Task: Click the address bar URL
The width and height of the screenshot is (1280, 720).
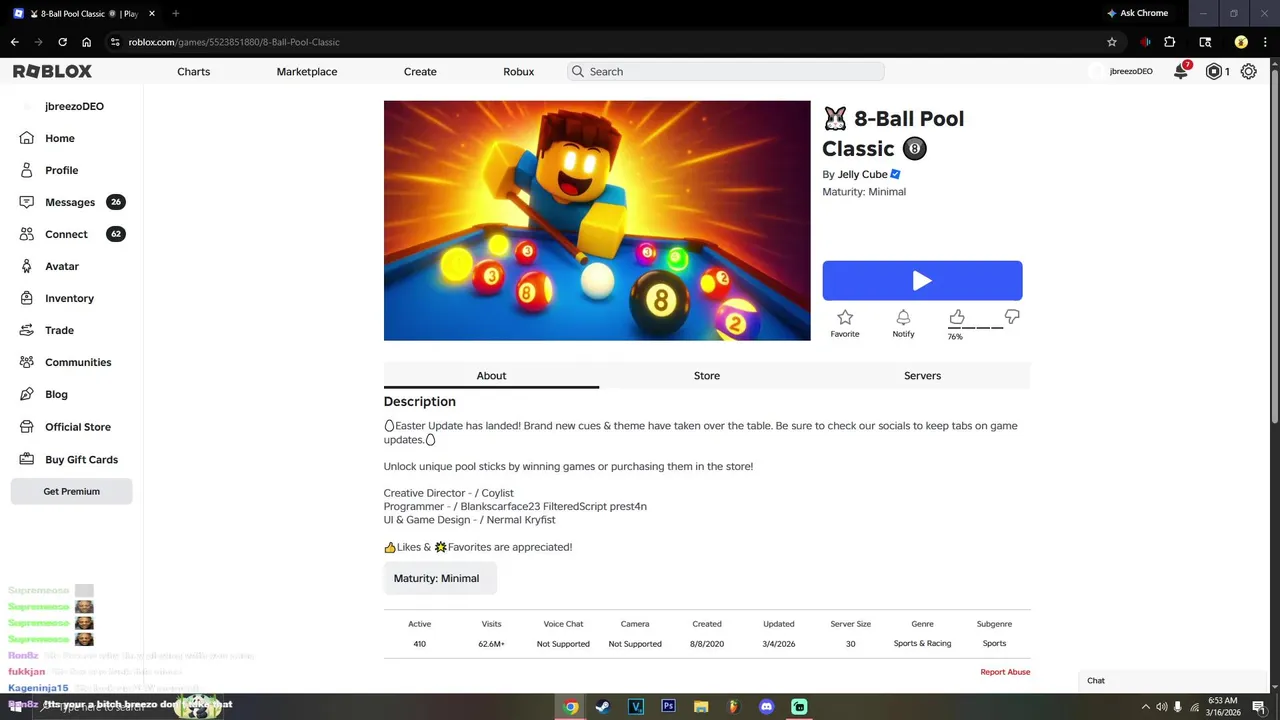Action: [x=234, y=42]
